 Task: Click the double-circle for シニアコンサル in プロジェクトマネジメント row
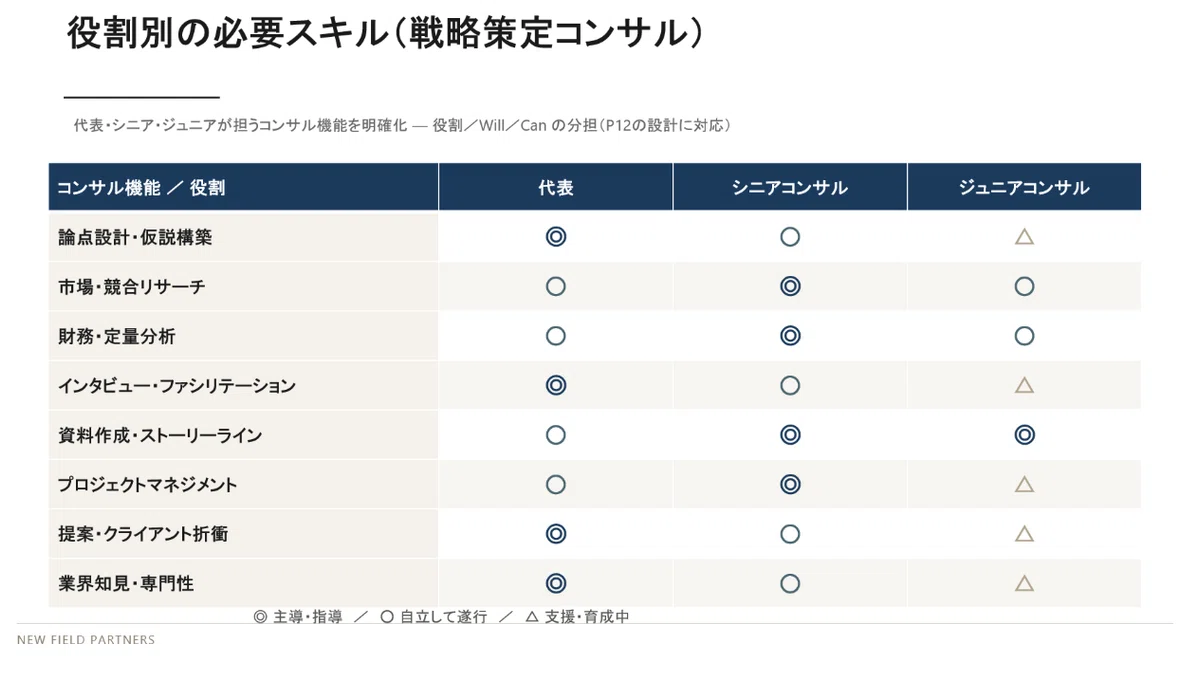click(790, 484)
